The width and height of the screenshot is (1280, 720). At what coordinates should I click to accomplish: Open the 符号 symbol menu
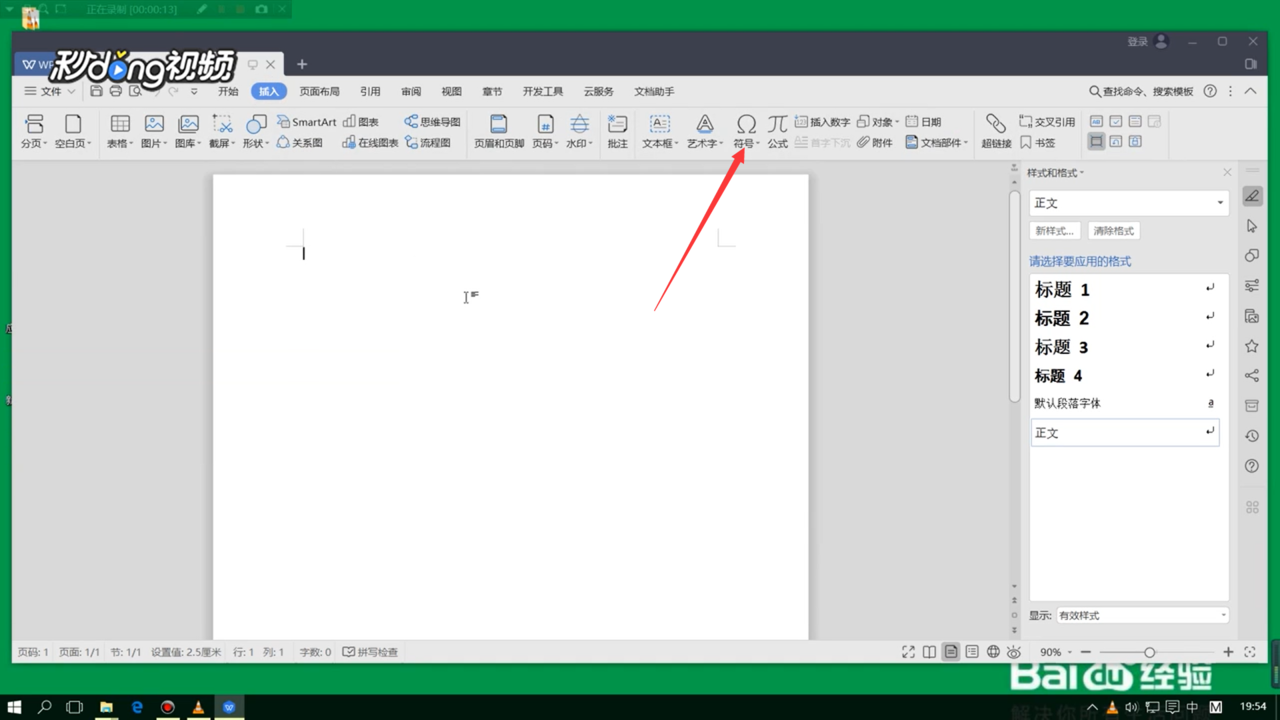click(746, 131)
